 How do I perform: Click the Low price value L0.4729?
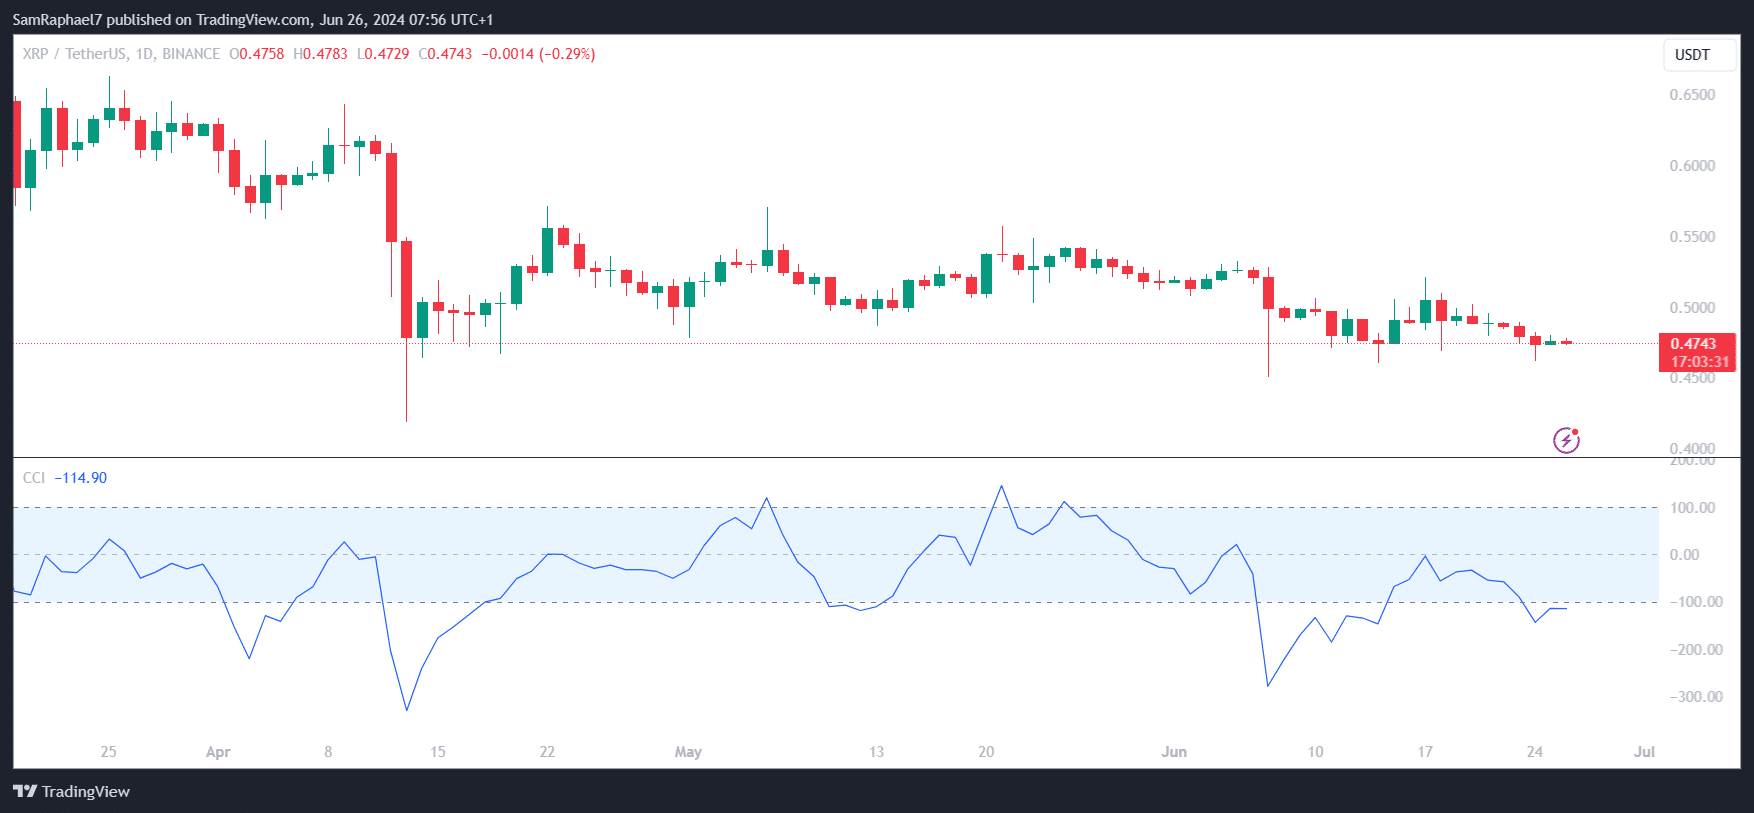(383, 54)
